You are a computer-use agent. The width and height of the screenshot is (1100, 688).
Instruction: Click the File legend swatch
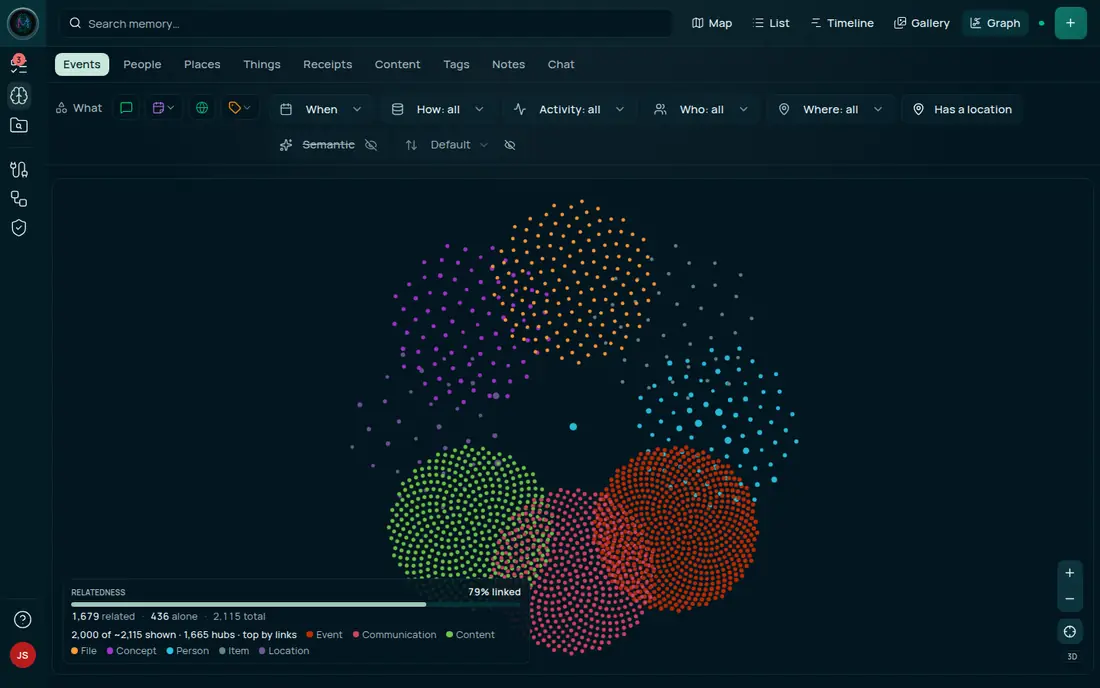[74, 651]
